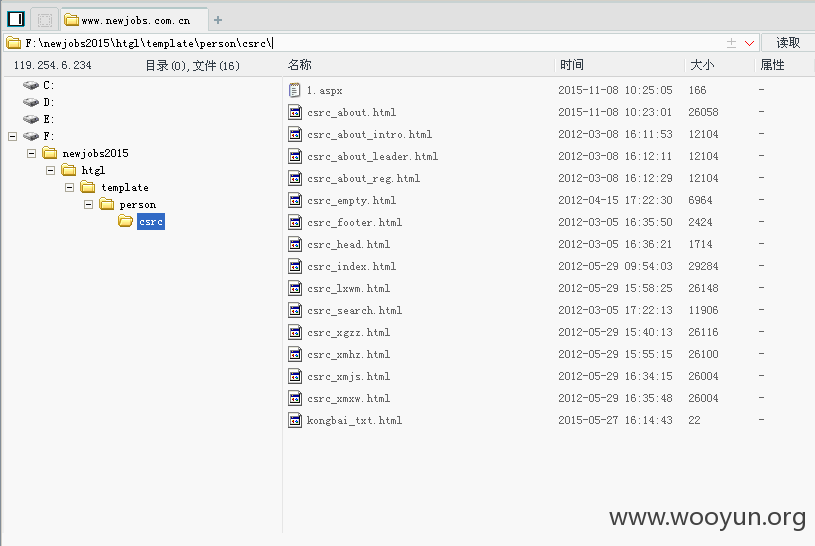The width and height of the screenshot is (815, 546).
Task: Select the file name kongbai_txt.html
Action: (x=354, y=420)
